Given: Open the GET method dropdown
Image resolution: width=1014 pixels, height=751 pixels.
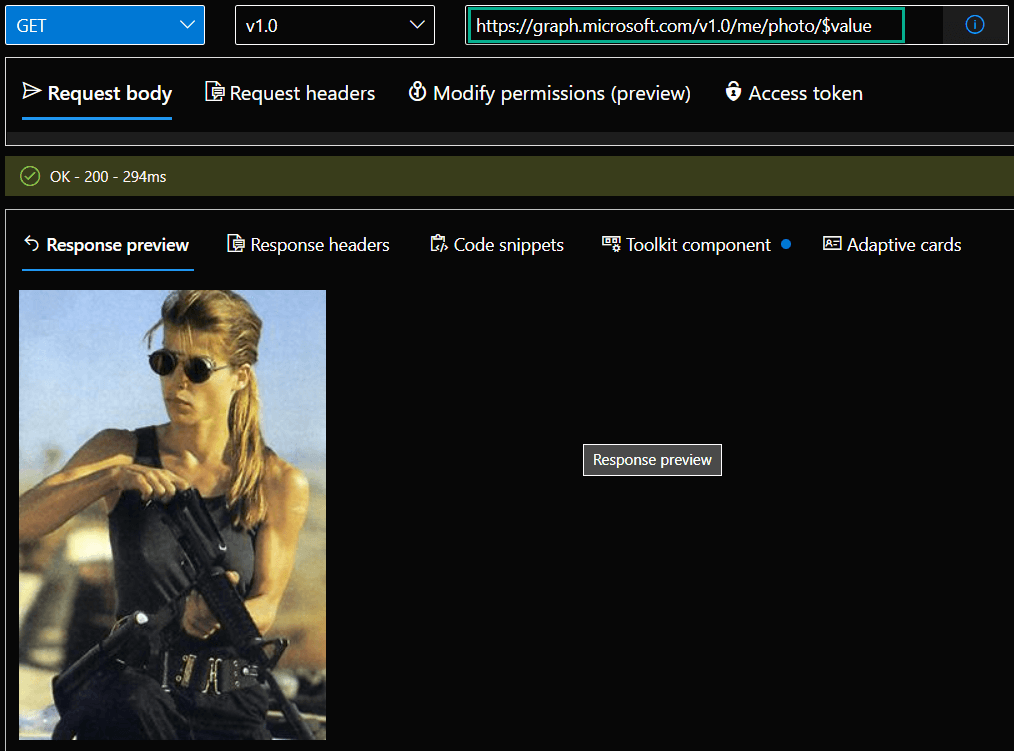Looking at the screenshot, I should pos(105,25).
